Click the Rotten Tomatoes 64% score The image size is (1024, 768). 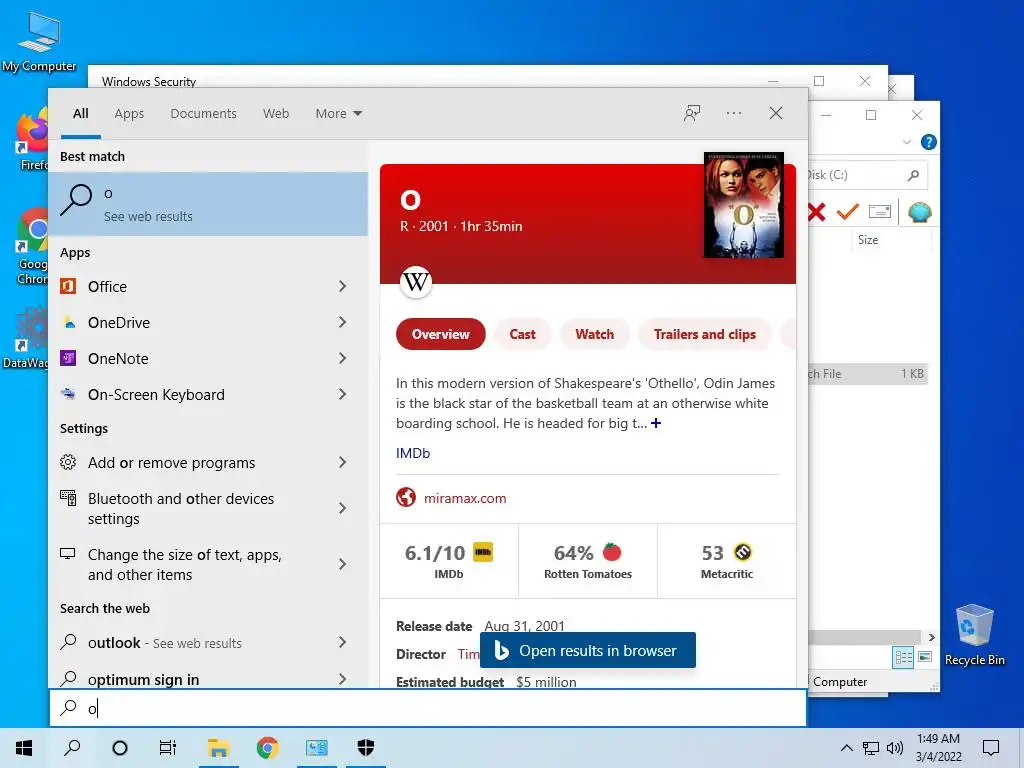(588, 560)
